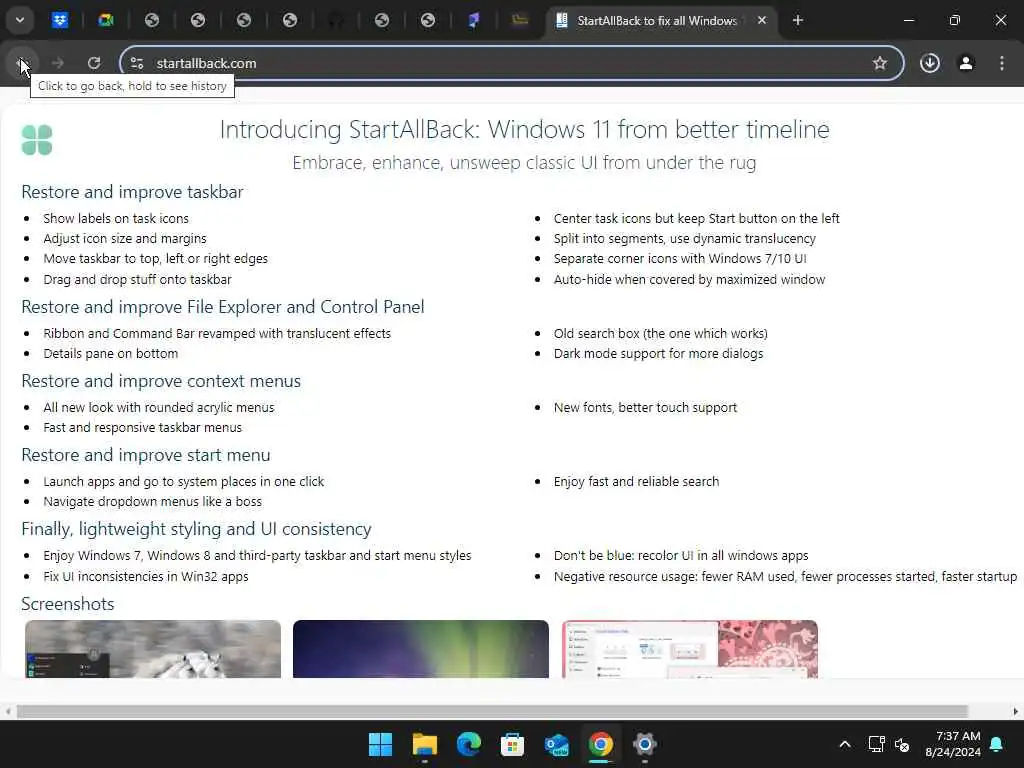The height and width of the screenshot is (768, 1024).
Task: Click the network status tray icon
Action: [x=876, y=744]
